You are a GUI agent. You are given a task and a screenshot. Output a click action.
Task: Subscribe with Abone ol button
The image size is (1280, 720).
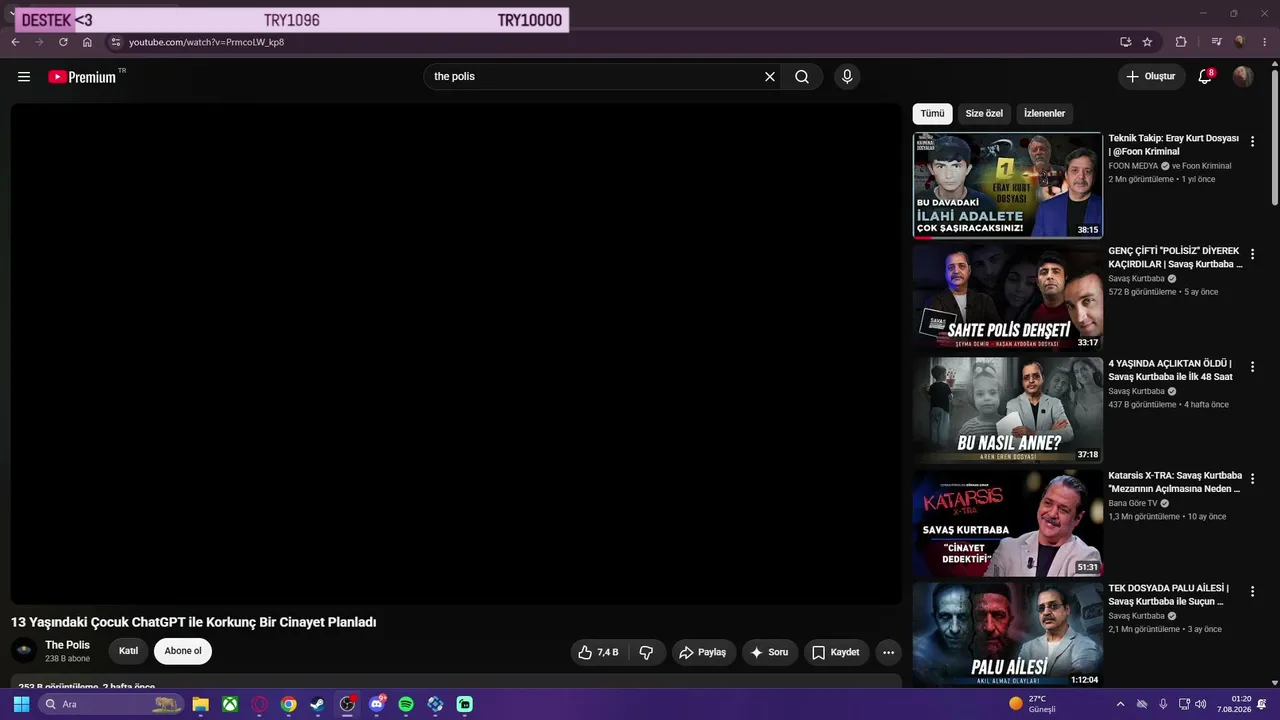pos(183,651)
